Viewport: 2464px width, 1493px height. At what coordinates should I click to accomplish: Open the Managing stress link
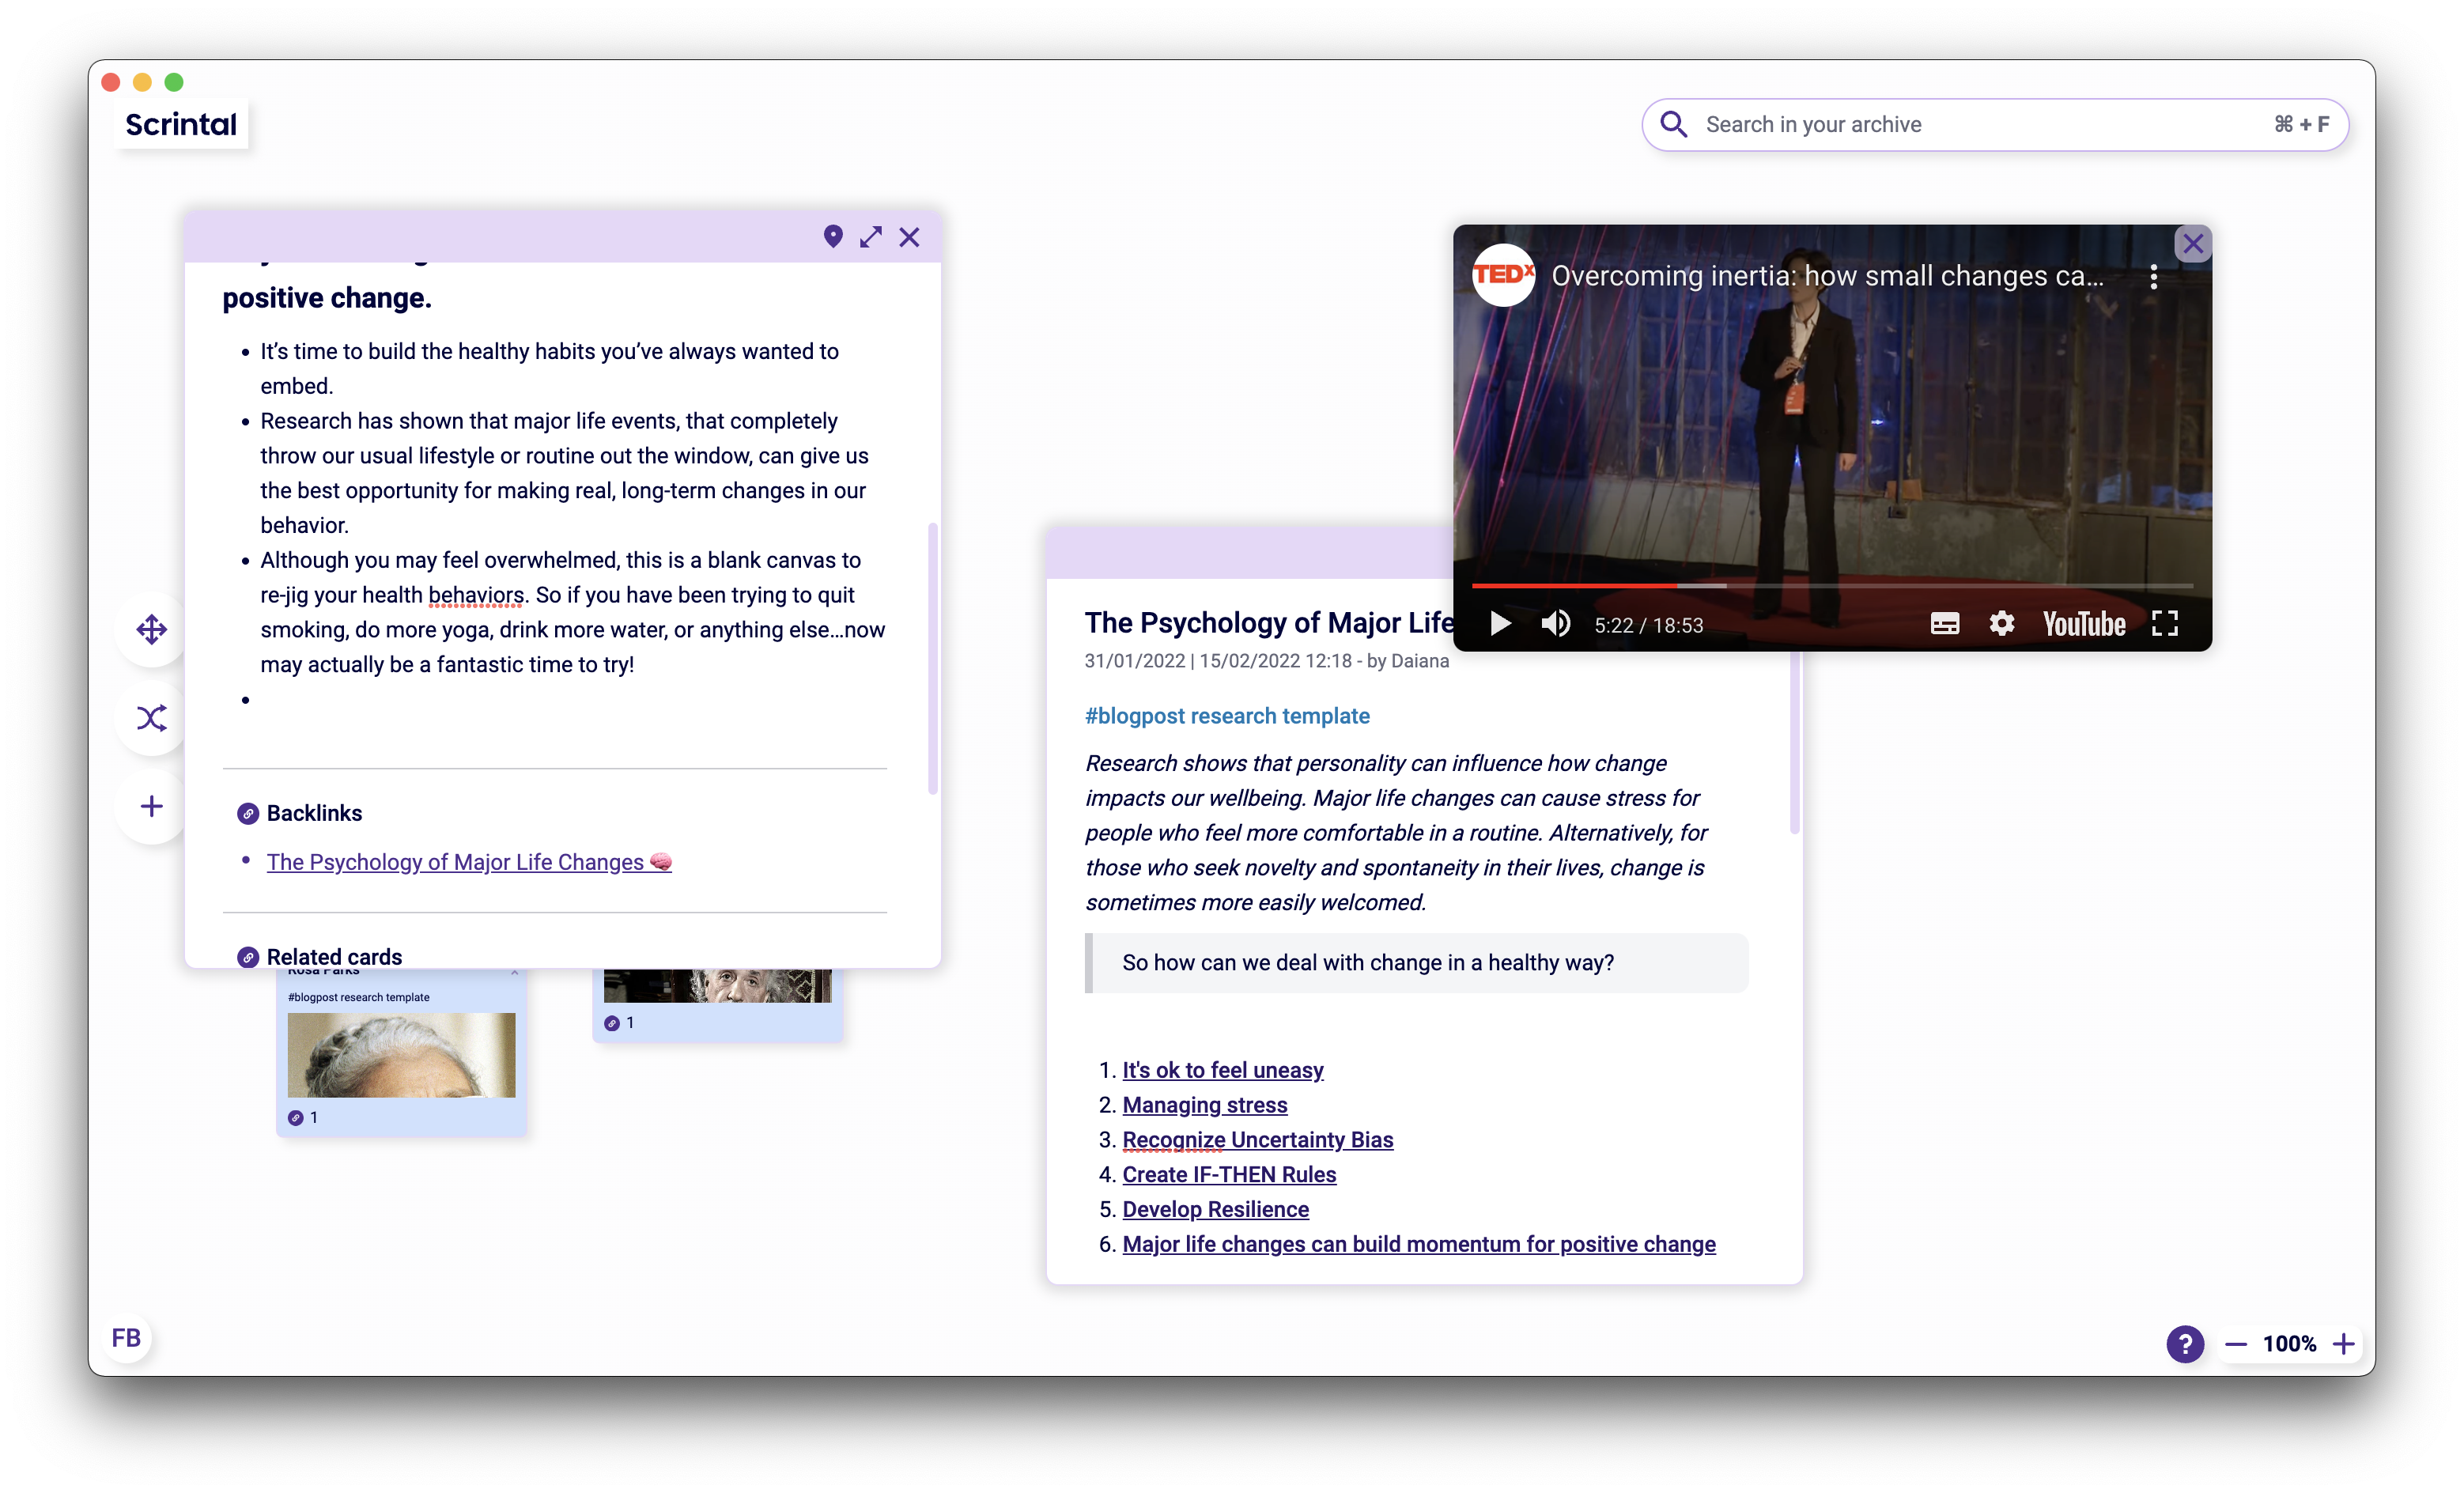pyautogui.click(x=1204, y=1105)
